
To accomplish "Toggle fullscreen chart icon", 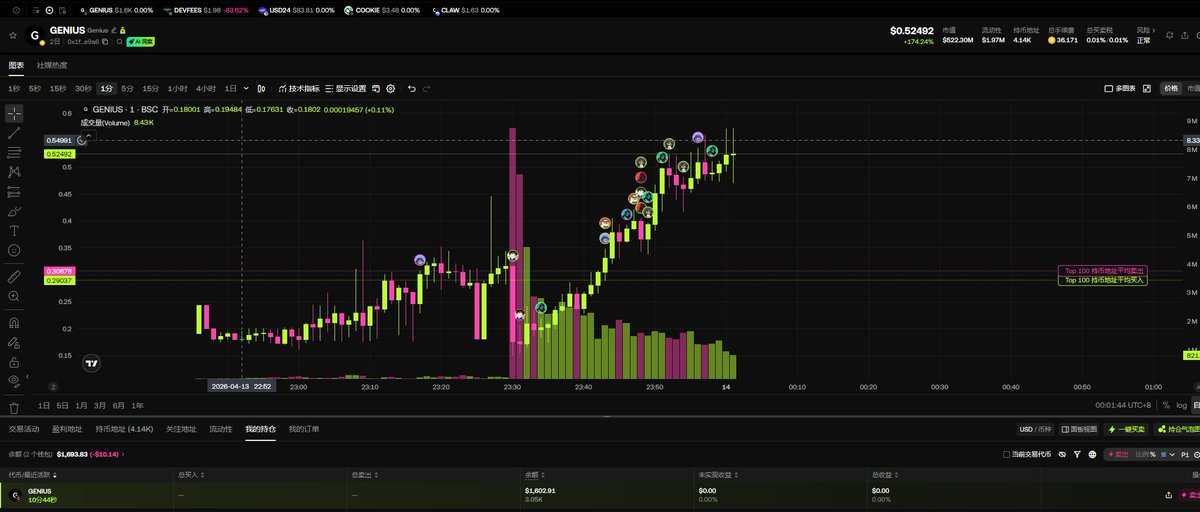I will [x=1147, y=88].
